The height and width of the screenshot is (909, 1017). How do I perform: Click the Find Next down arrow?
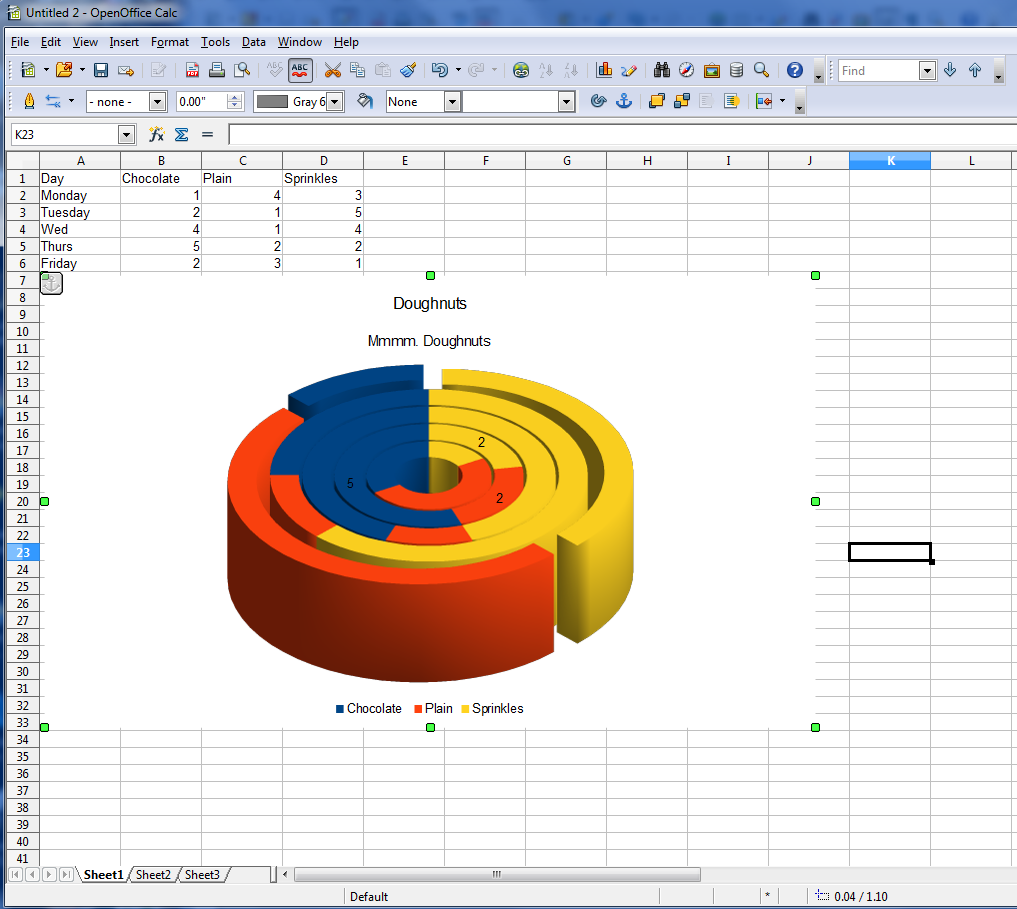pyautogui.click(x=950, y=70)
